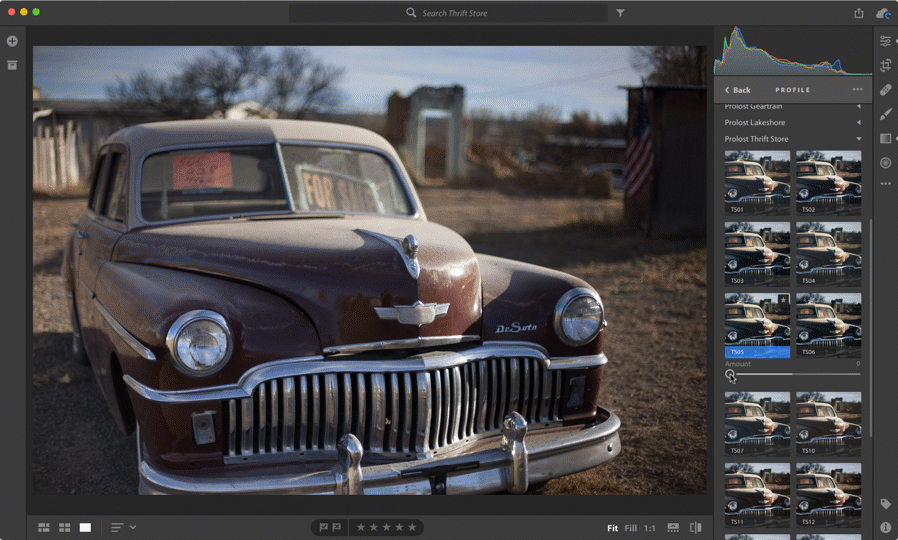Click the histogram graph
Image resolution: width=898 pixels, height=540 pixels.
pyautogui.click(x=793, y=50)
